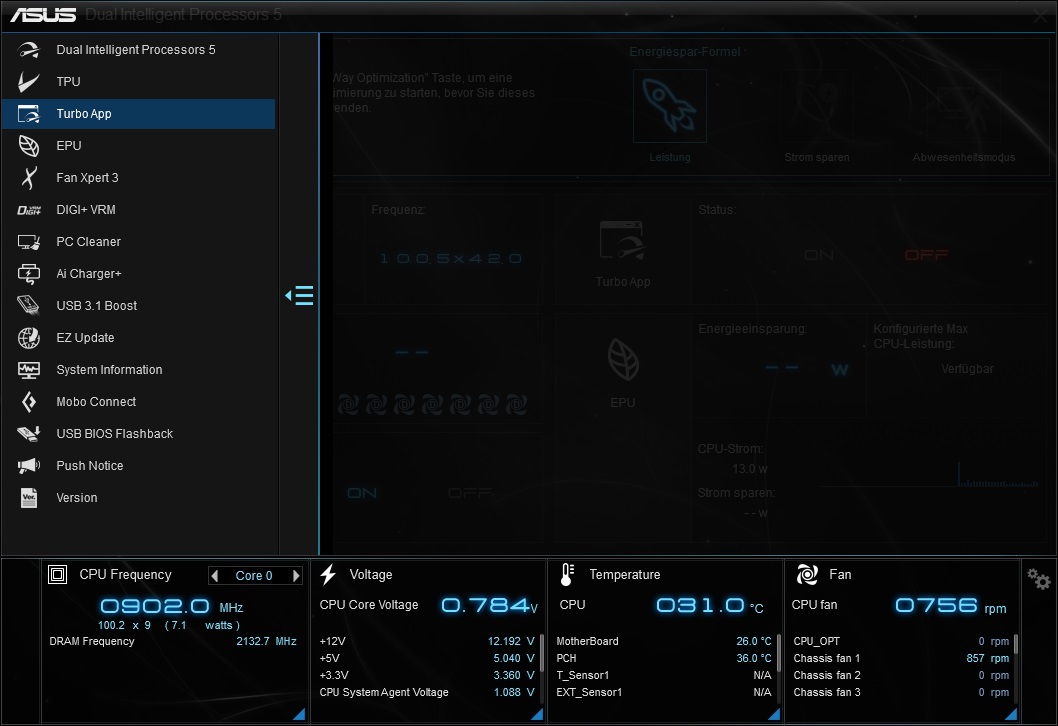Click the ASUS logo in the title bar
Viewport: 1058px width, 726px height.
point(43,15)
